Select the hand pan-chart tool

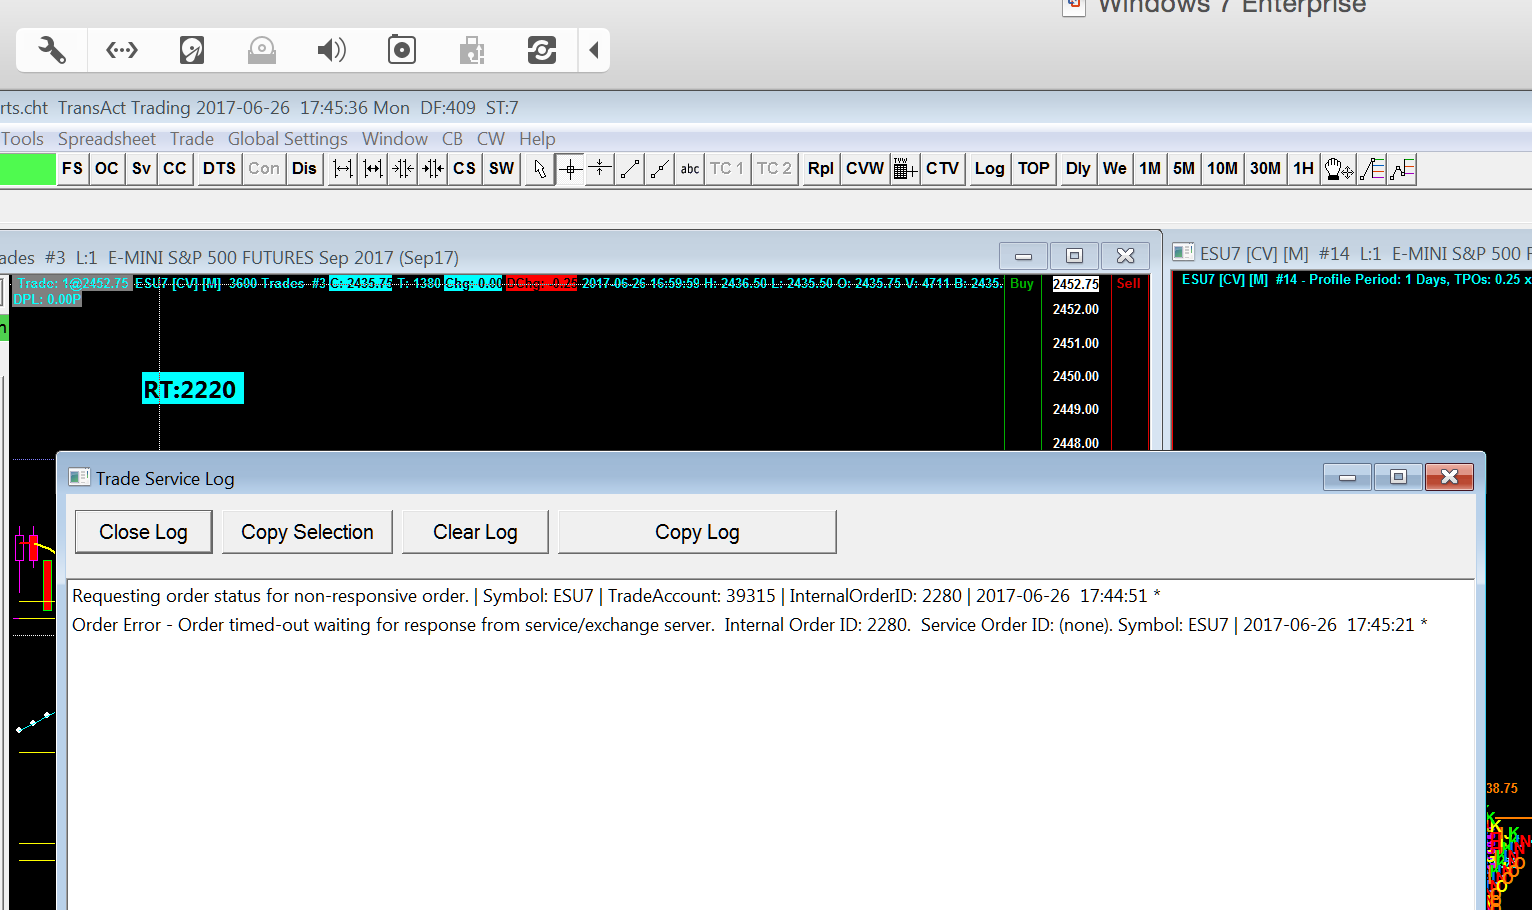point(1339,169)
